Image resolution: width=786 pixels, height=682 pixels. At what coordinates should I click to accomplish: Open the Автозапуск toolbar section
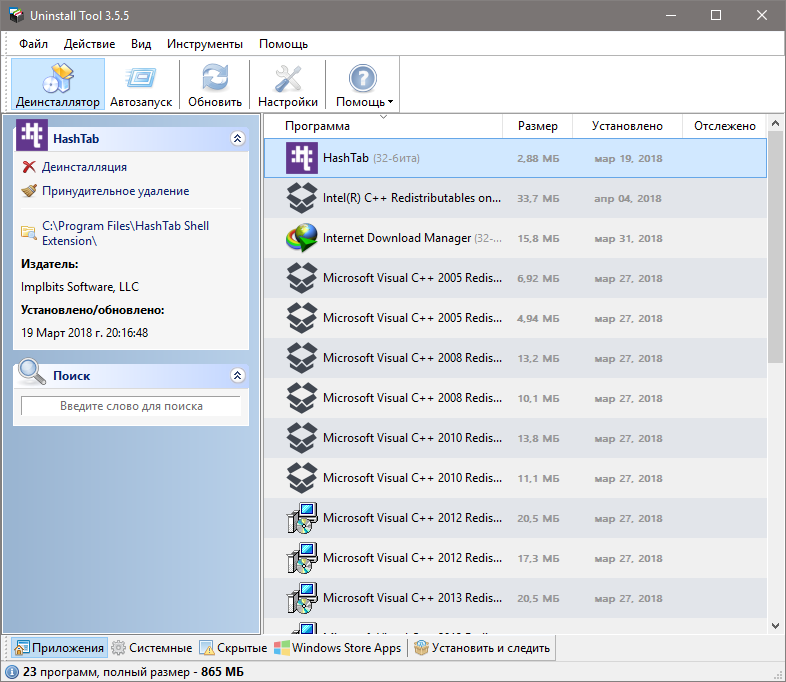[x=141, y=84]
